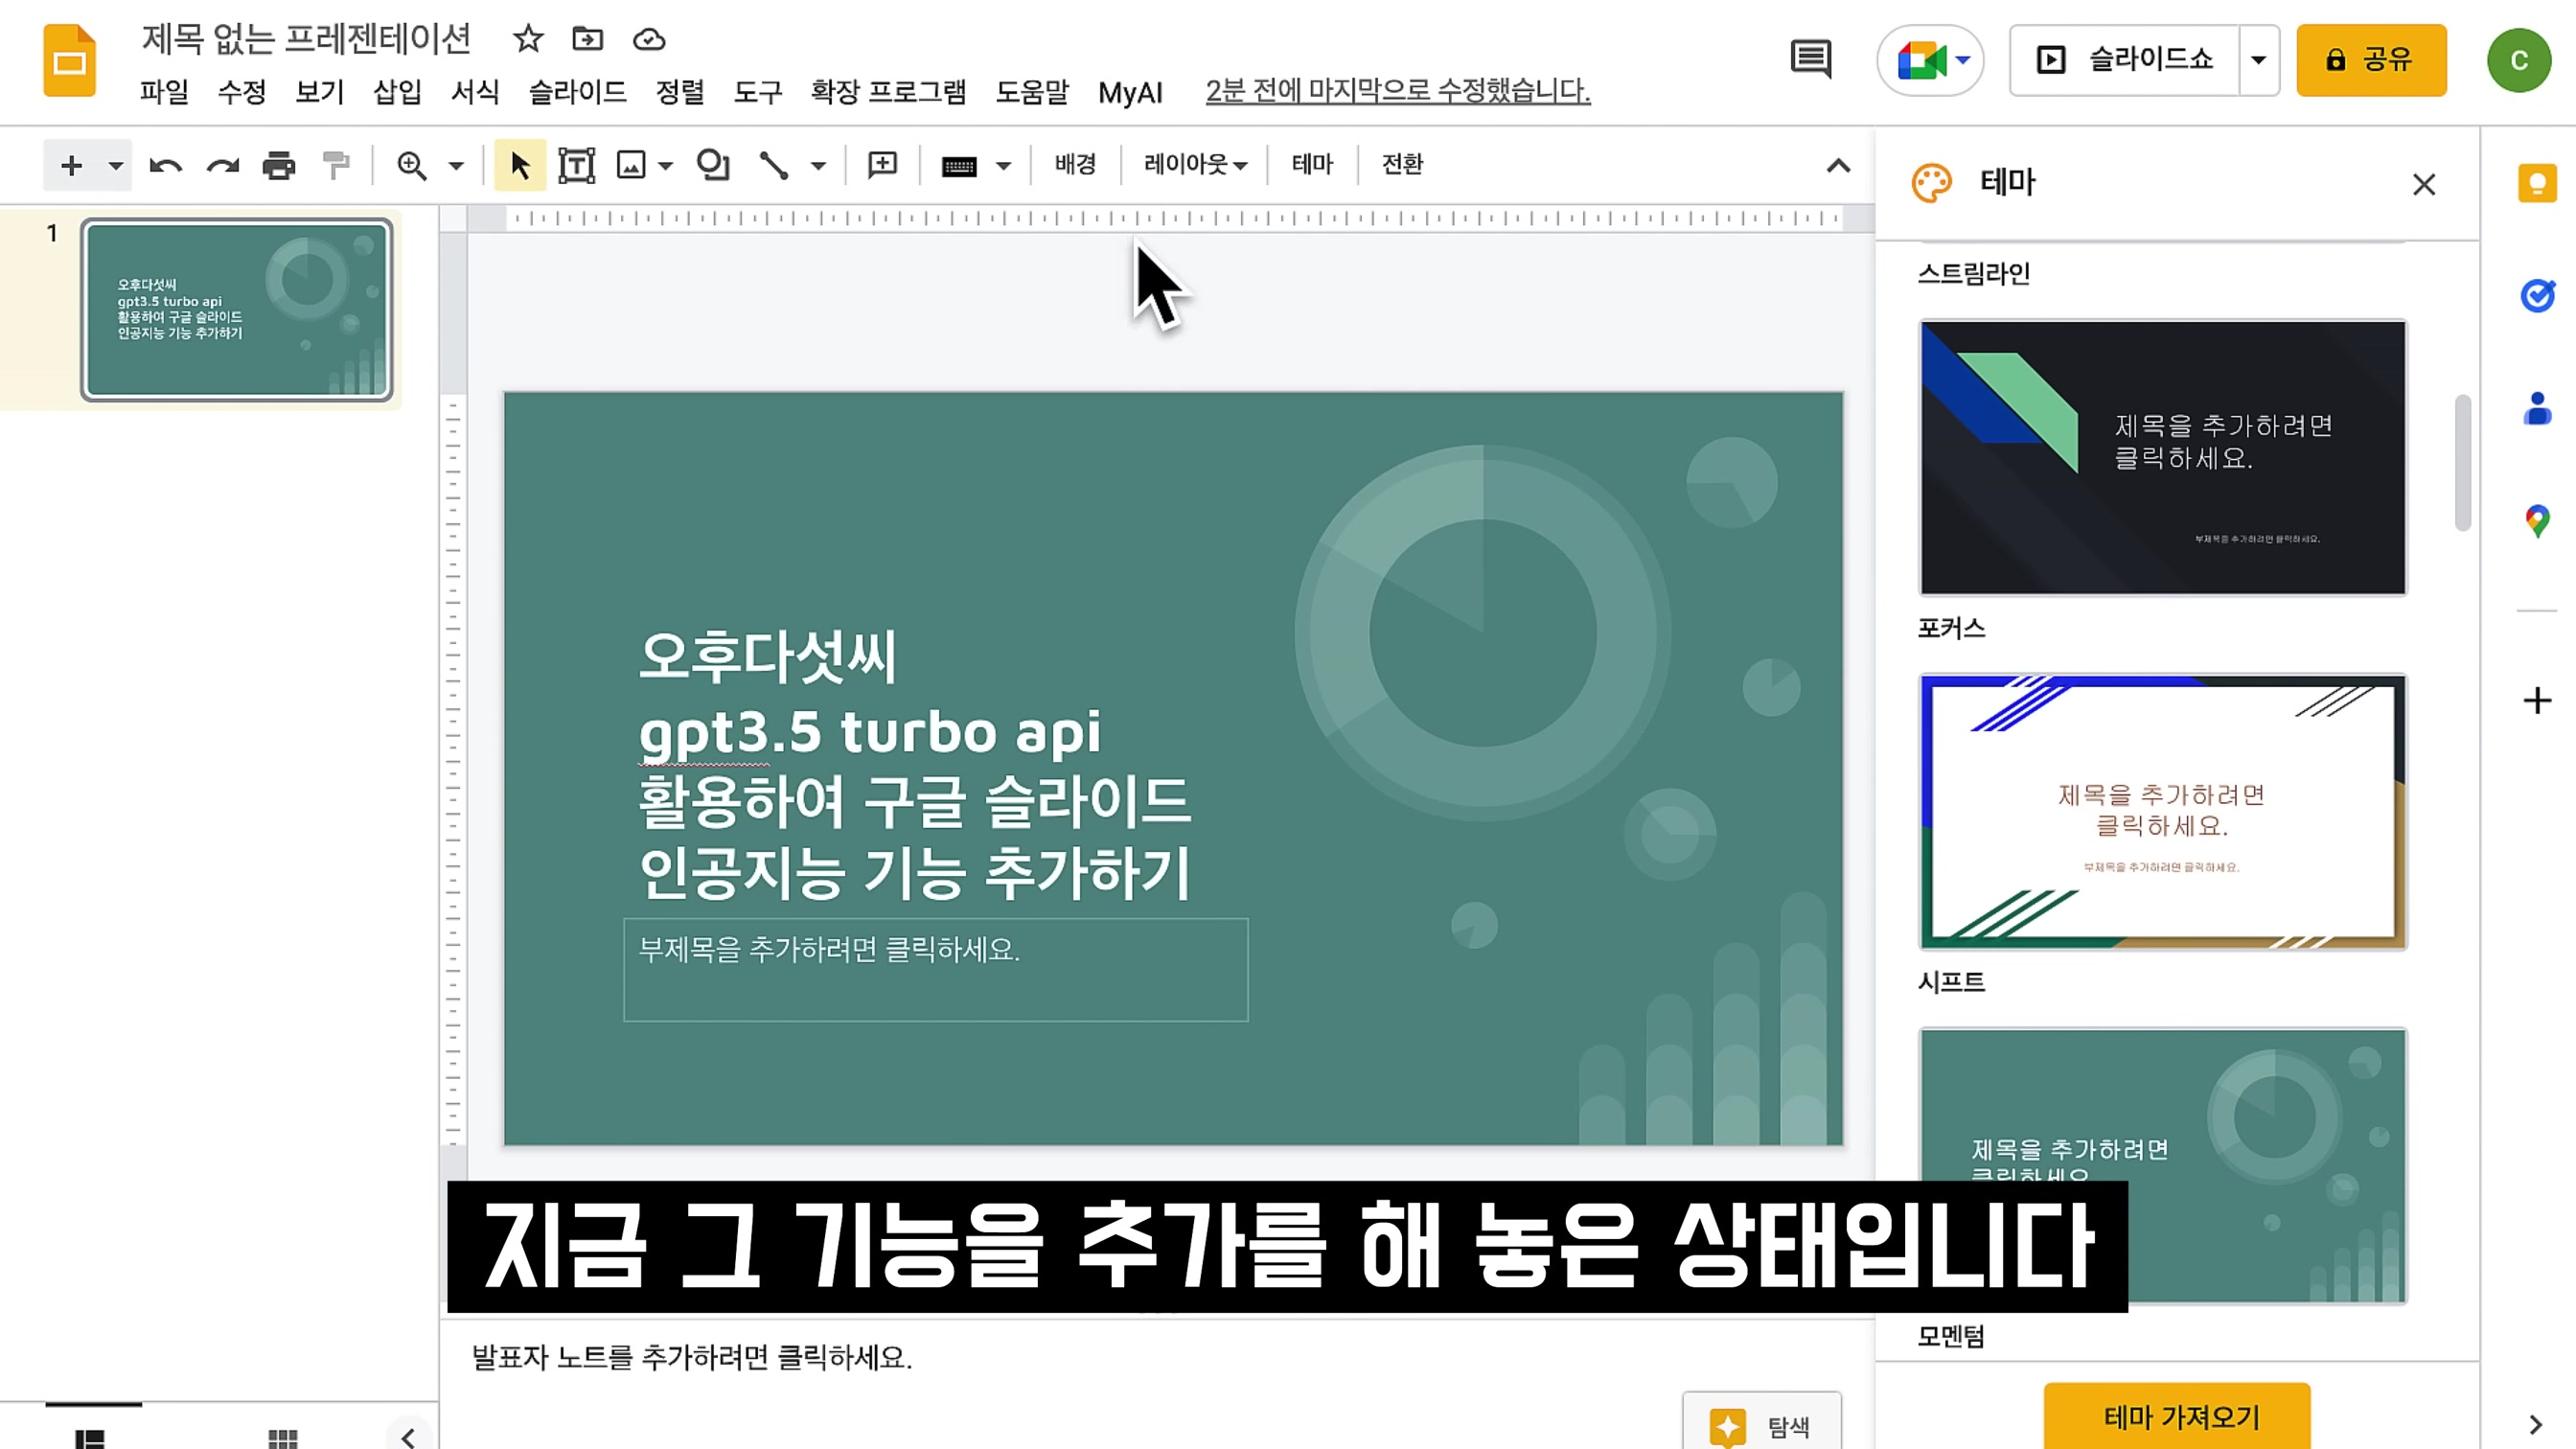The height and width of the screenshot is (1449, 2576).
Task: Open Google Tasks side panel icon
Action: tap(2537, 296)
